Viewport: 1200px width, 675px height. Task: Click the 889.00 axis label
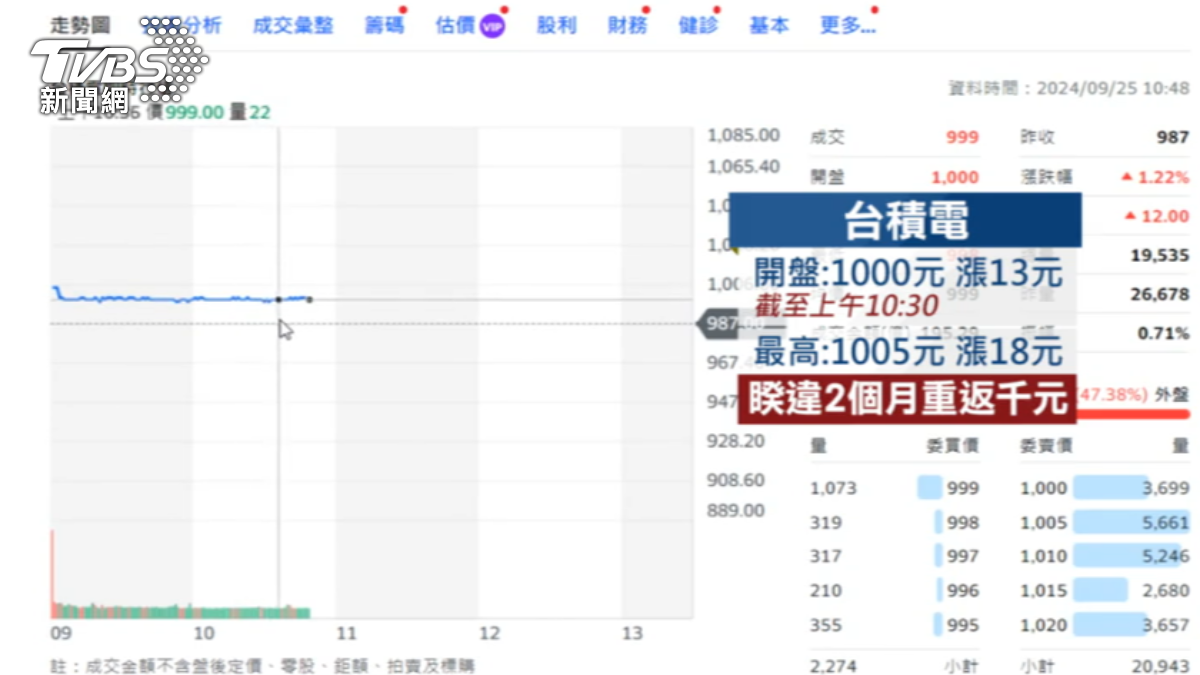[736, 511]
